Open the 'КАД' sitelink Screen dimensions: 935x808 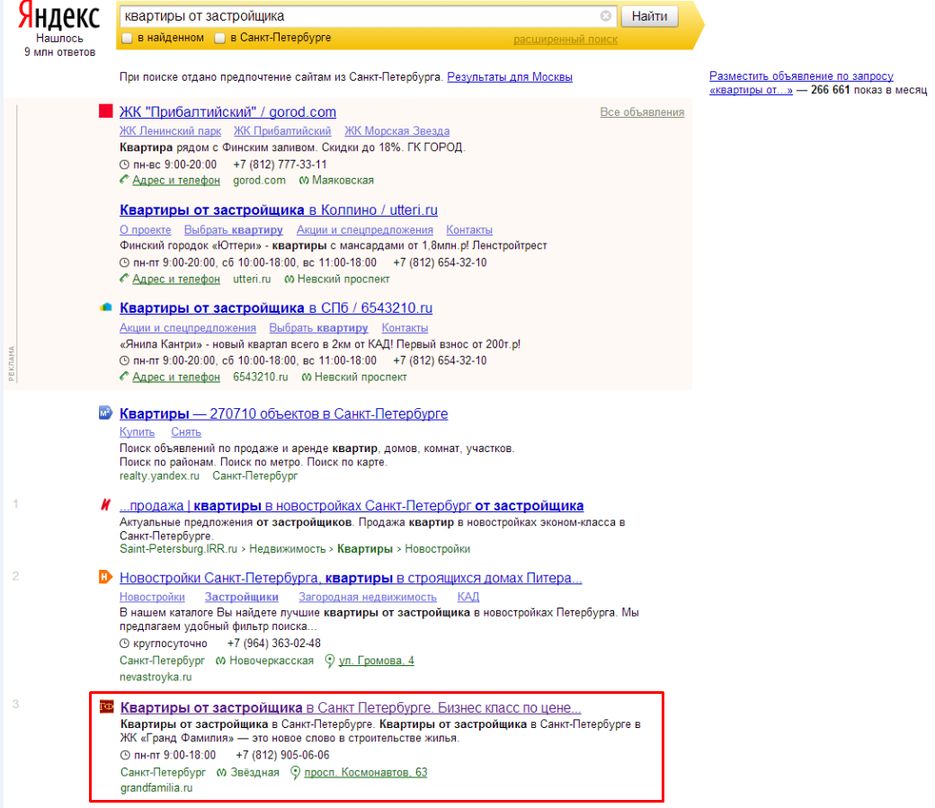[x=468, y=597]
